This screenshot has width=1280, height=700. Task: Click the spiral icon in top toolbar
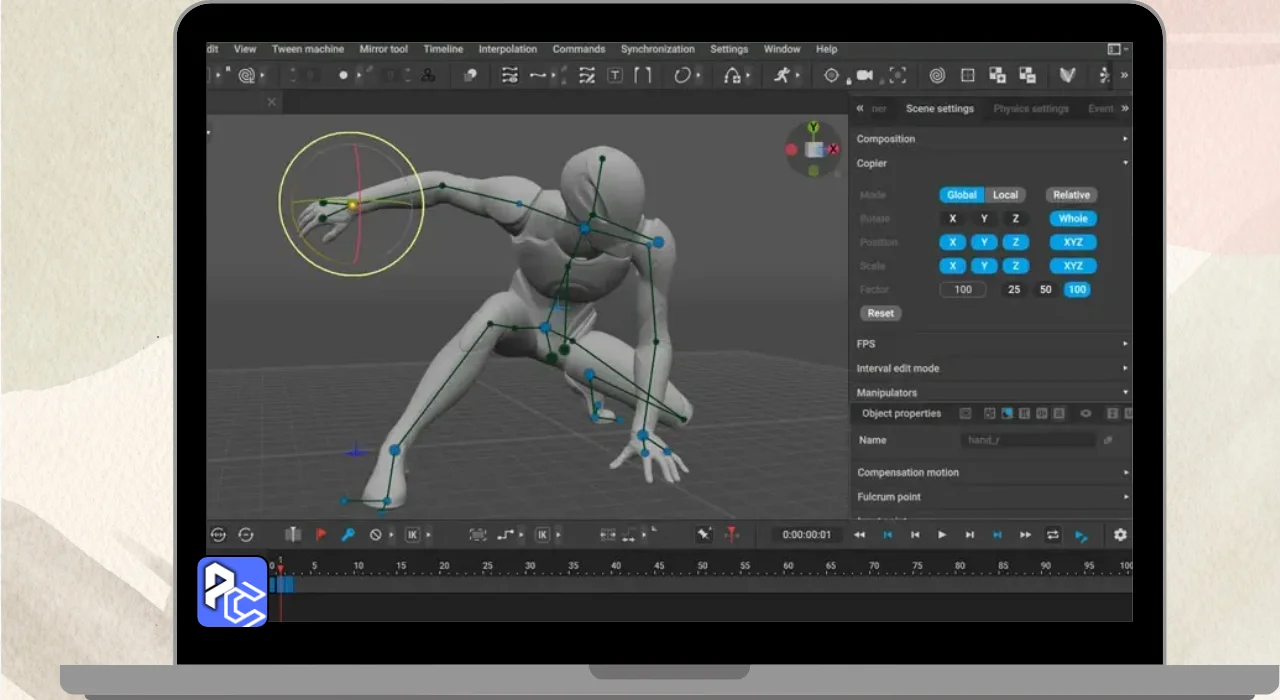pyautogui.click(x=937, y=75)
